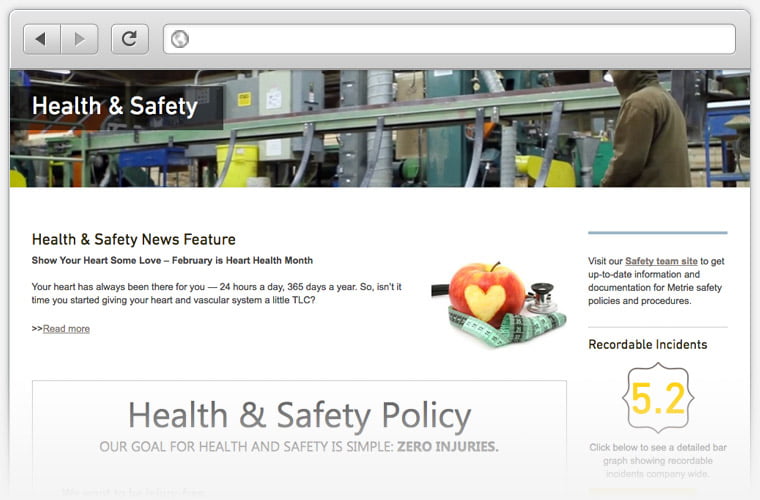Open the Read more link
The image size is (760, 500).
click(x=66, y=328)
